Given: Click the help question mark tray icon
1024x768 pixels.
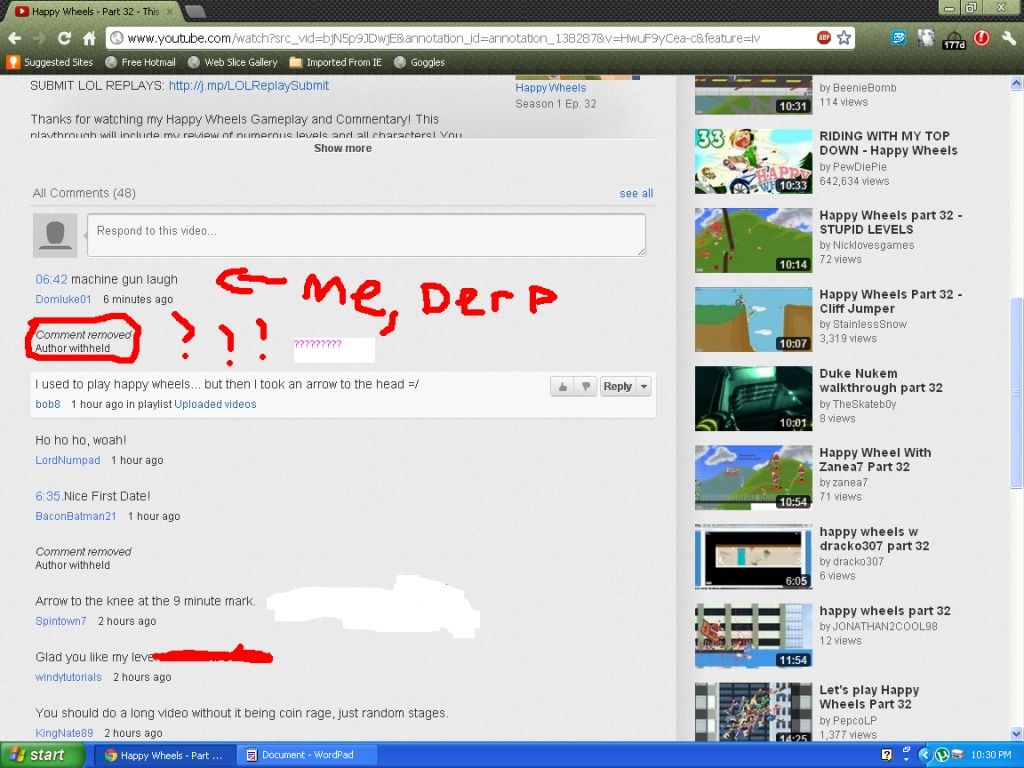Looking at the screenshot, I should coord(886,755).
